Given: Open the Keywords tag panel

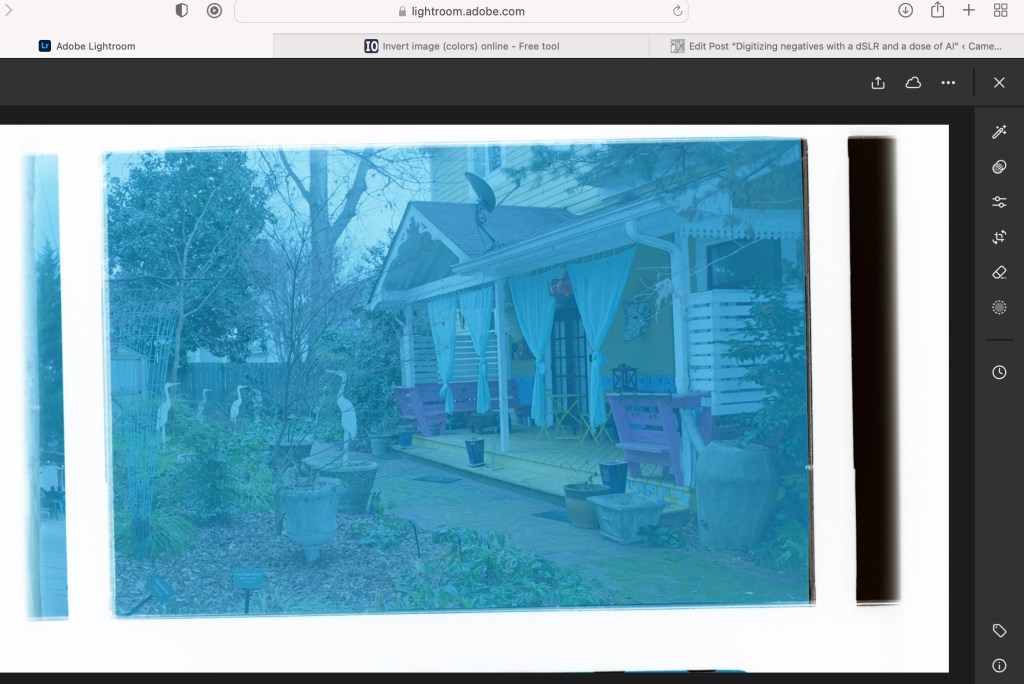Looking at the screenshot, I should (x=998, y=630).
